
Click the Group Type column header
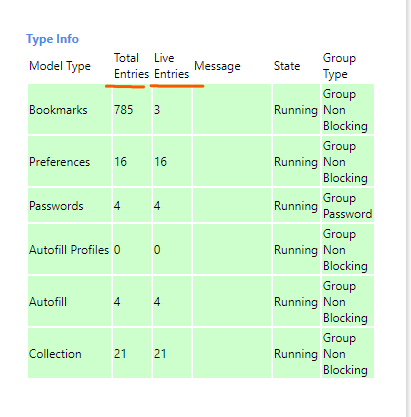339,66
